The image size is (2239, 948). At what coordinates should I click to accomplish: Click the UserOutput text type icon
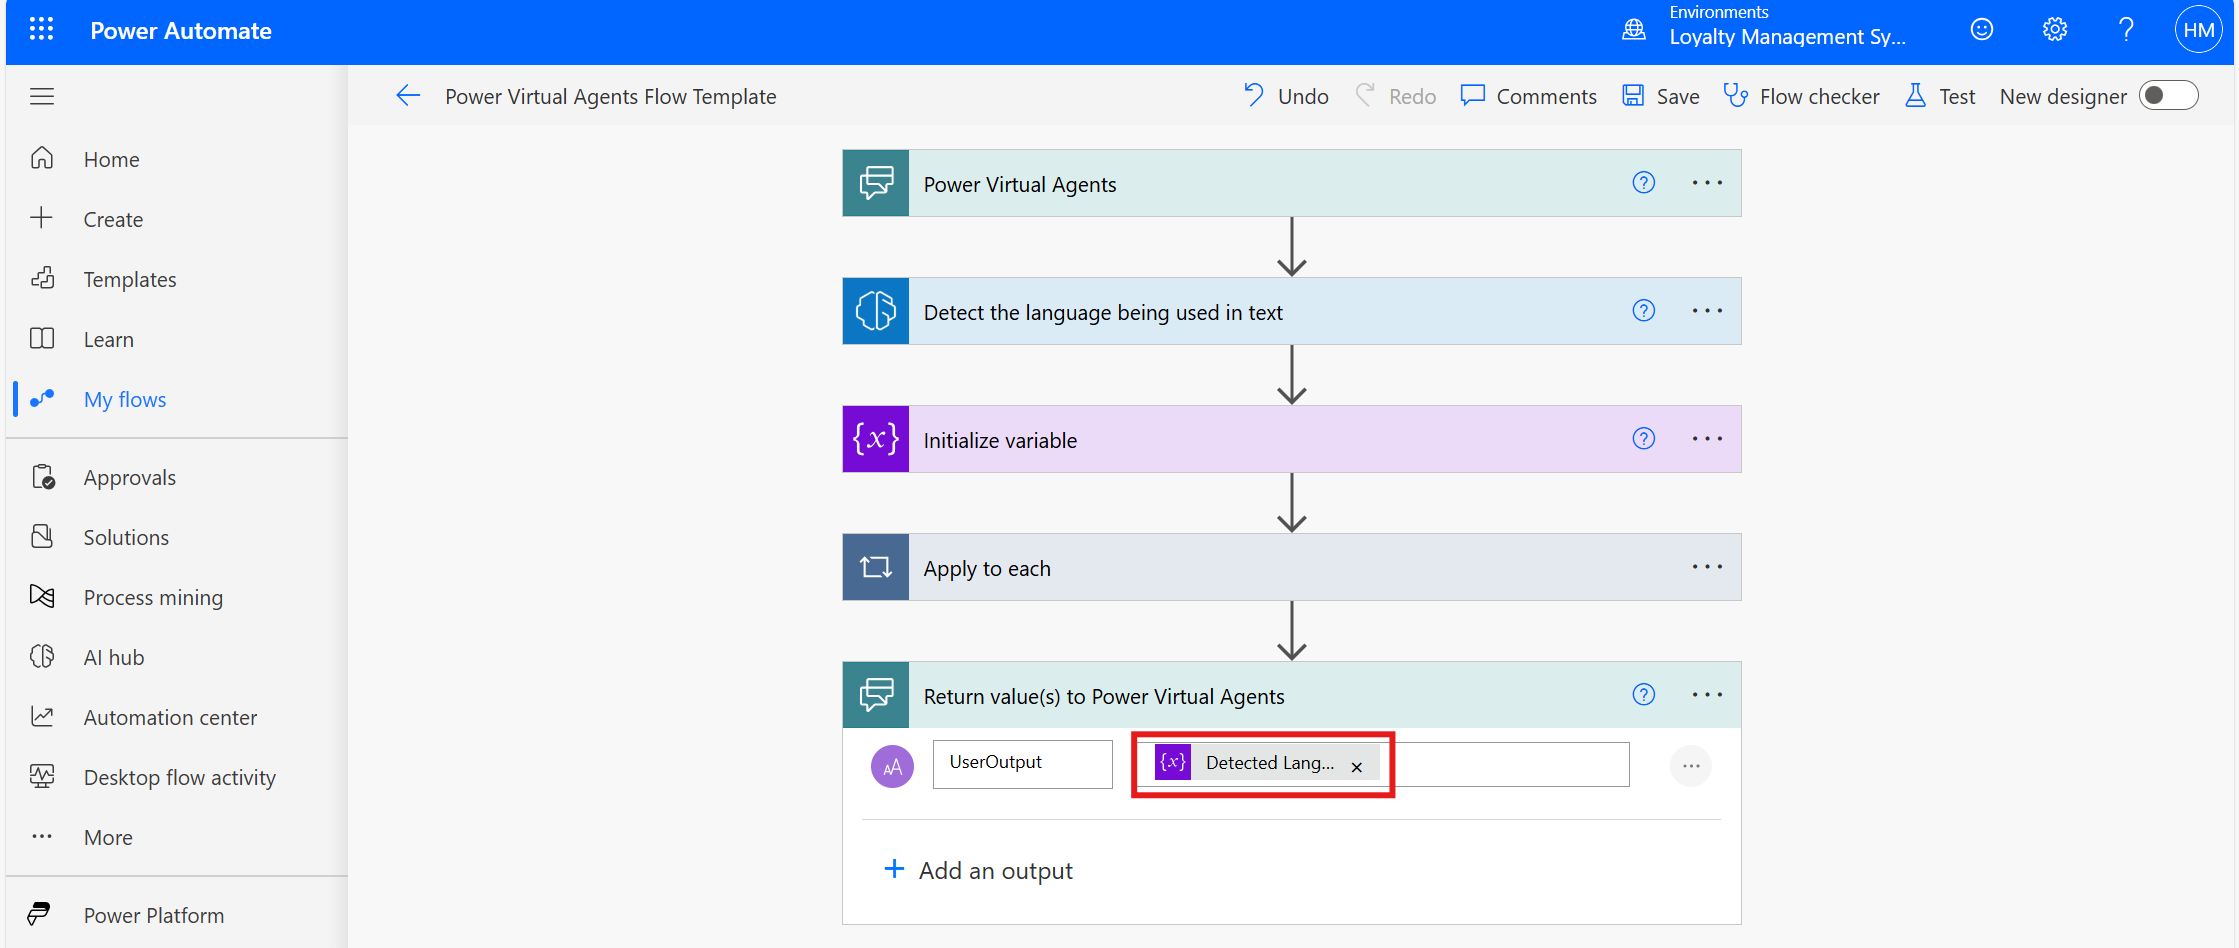pos(892,766)
